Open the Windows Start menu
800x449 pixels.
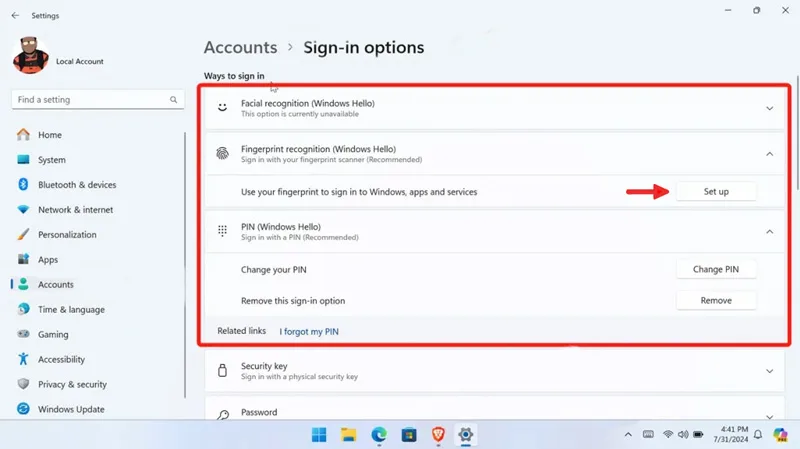pos(319,435)
